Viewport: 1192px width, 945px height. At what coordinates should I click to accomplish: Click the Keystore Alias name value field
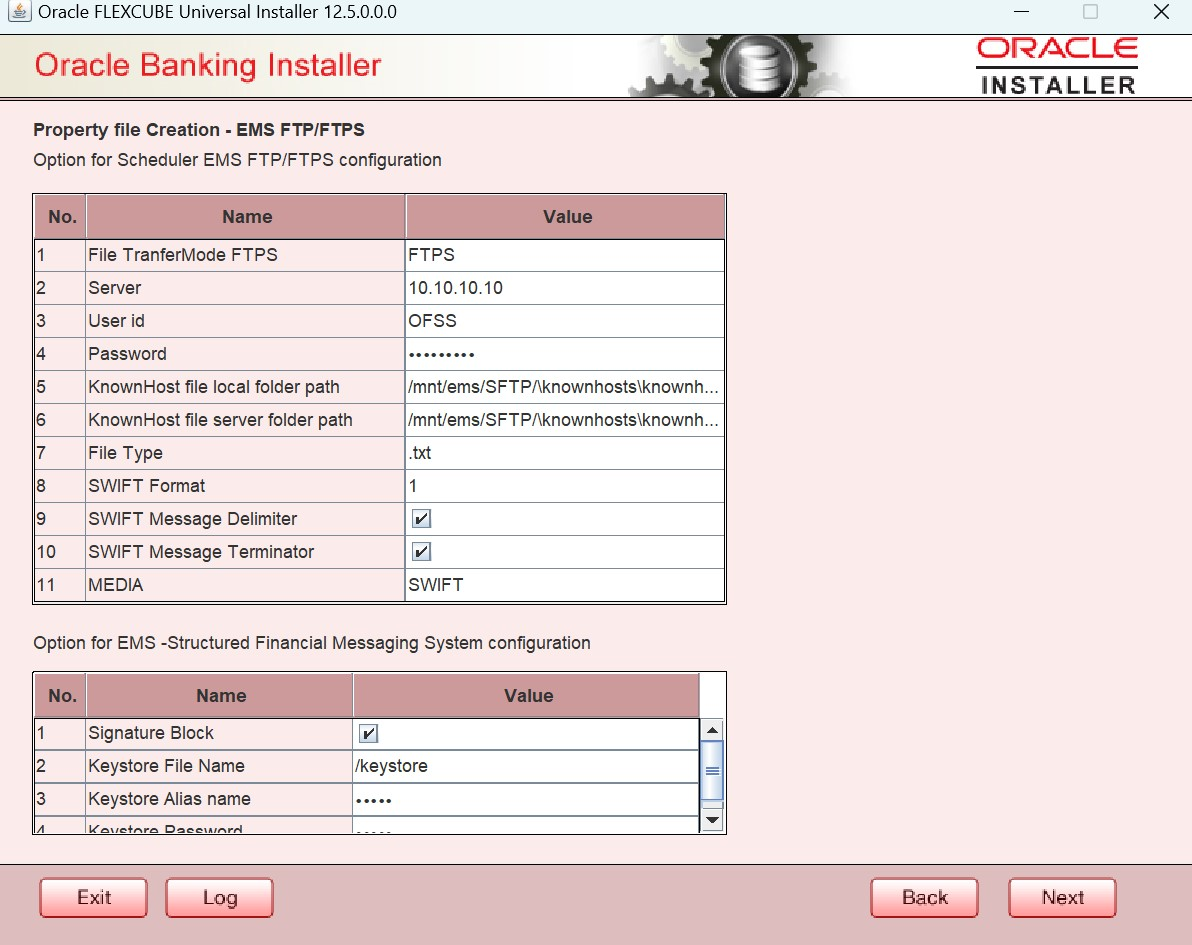pyautogui.click(x=525, y=800)
